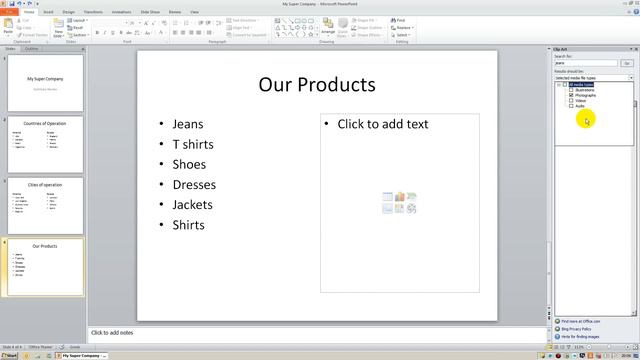The width and height of the screenshot is (640, 360).
Task: Center text in Paragraph group
Action: tap(183, 33)
